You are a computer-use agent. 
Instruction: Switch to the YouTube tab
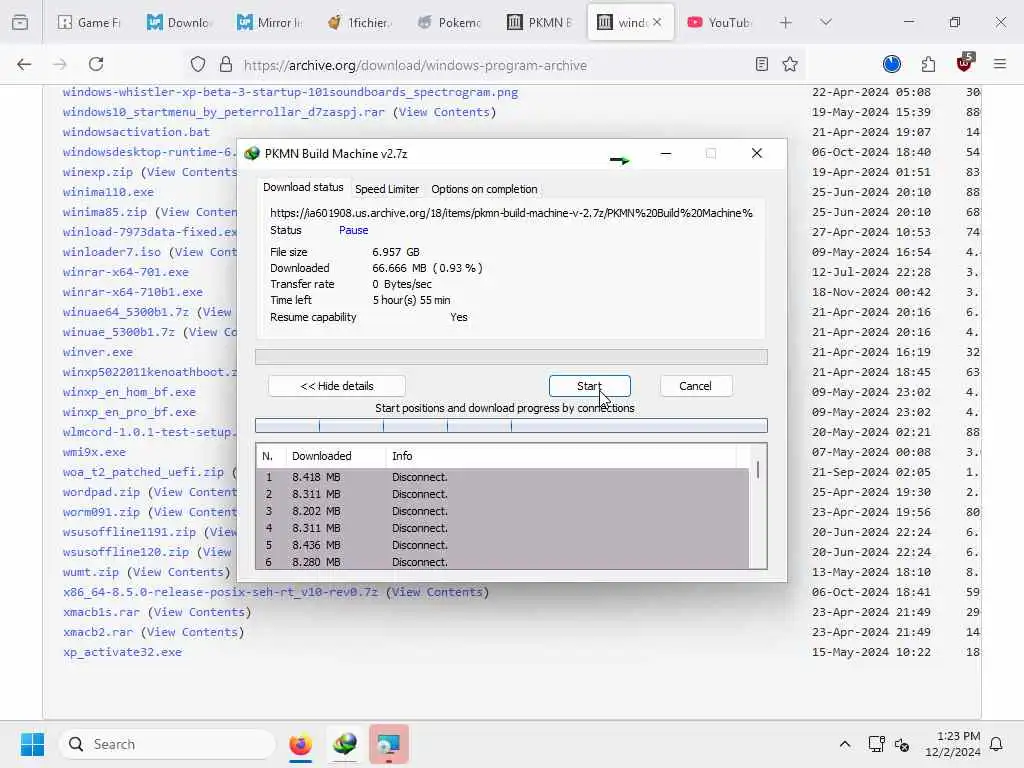(x=719, y=22)
